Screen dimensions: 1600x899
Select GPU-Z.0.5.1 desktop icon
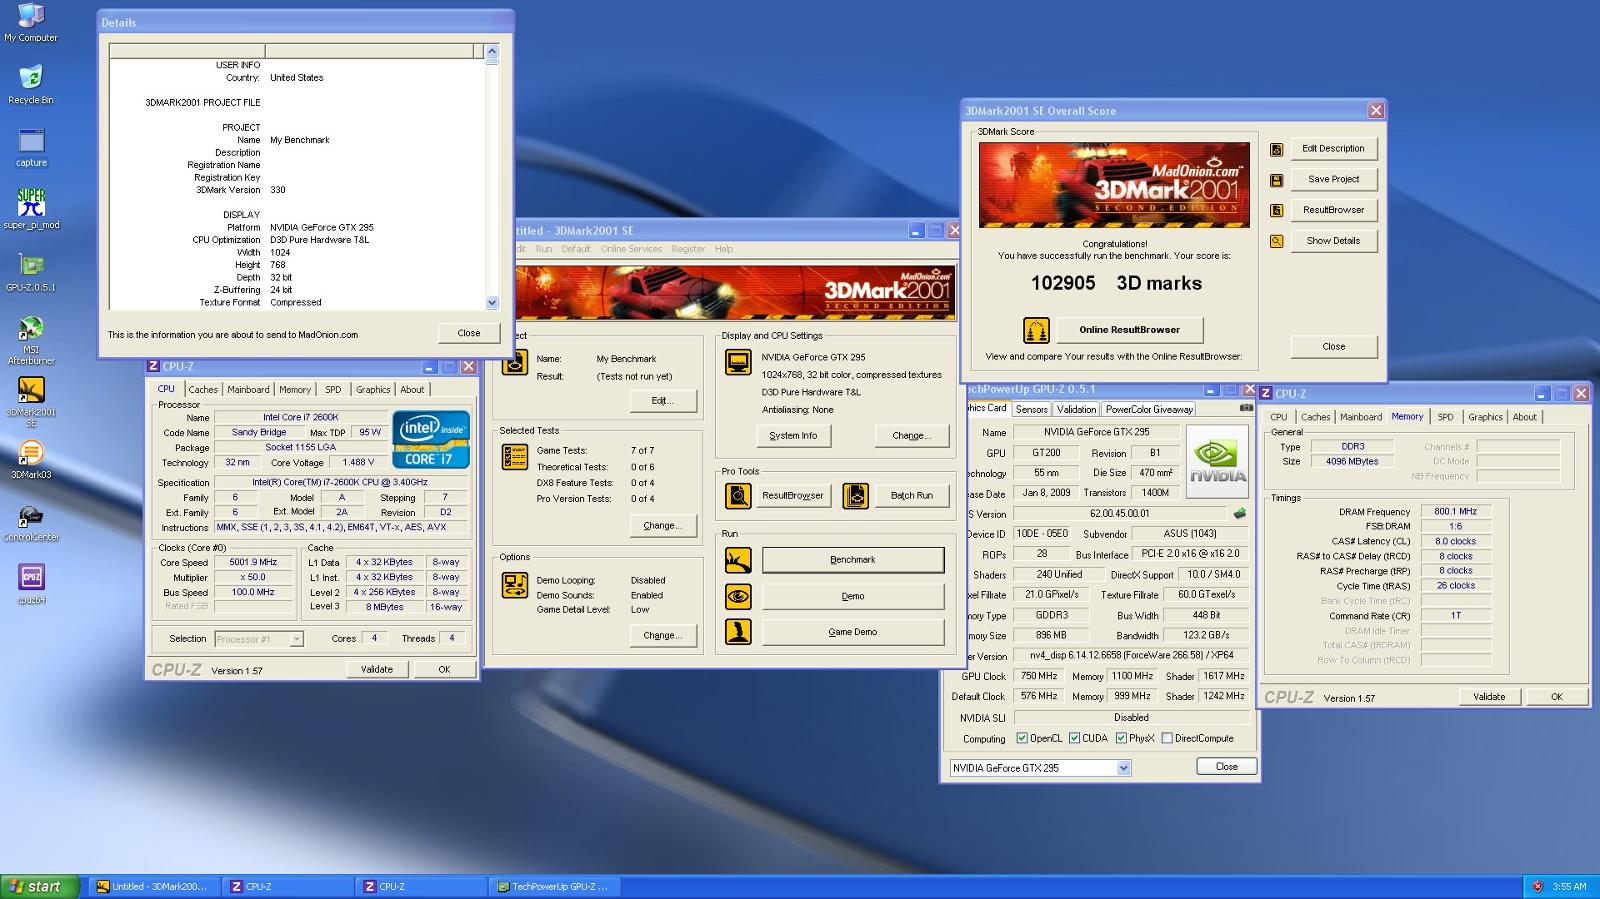click(x=31, y=272)
